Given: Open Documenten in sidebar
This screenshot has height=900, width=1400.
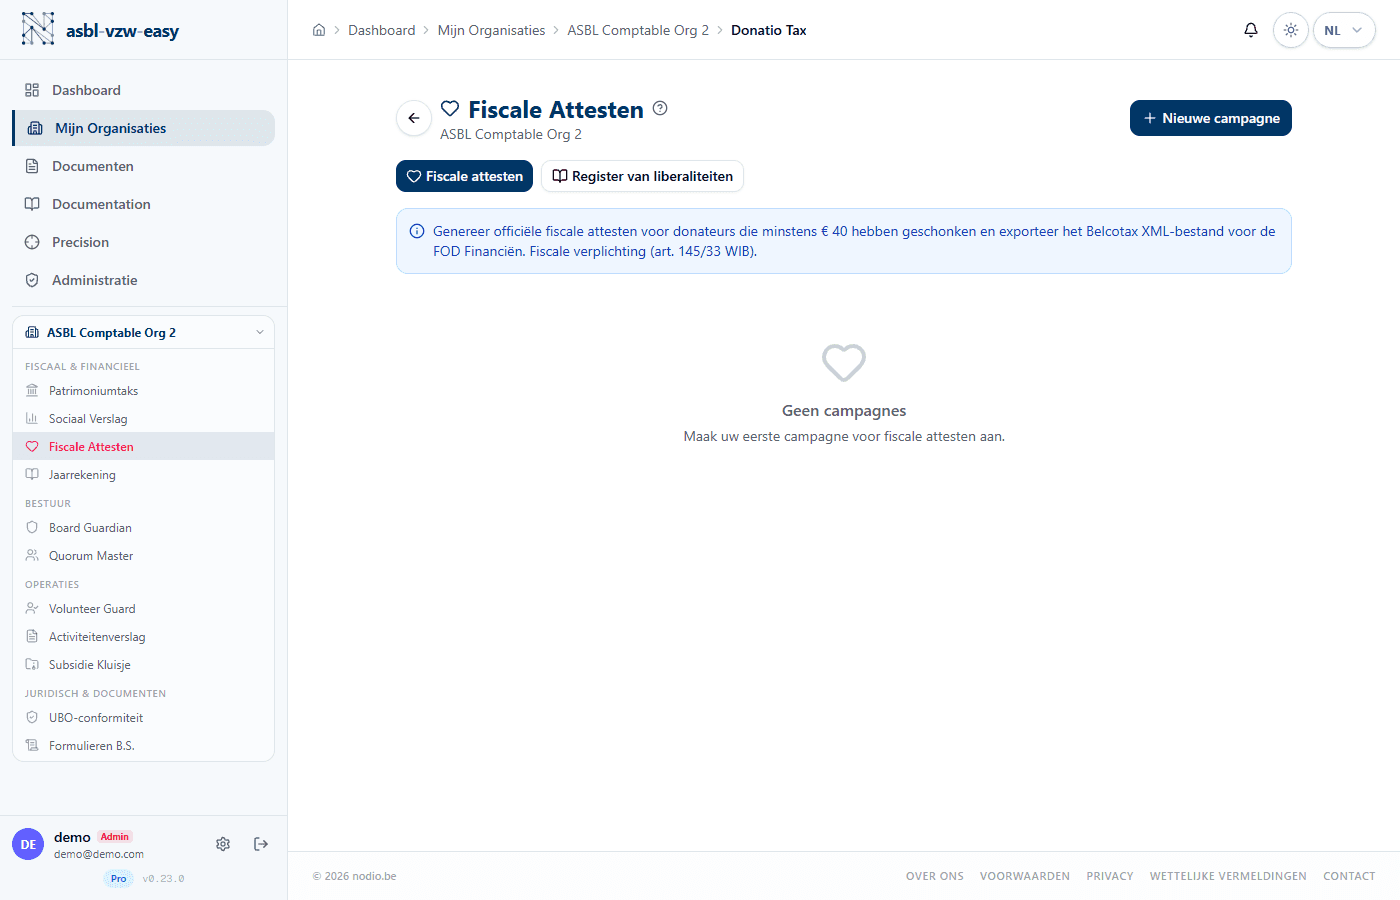Looking at the screenshot, I should pyautogui.click(x=143, y=166).
